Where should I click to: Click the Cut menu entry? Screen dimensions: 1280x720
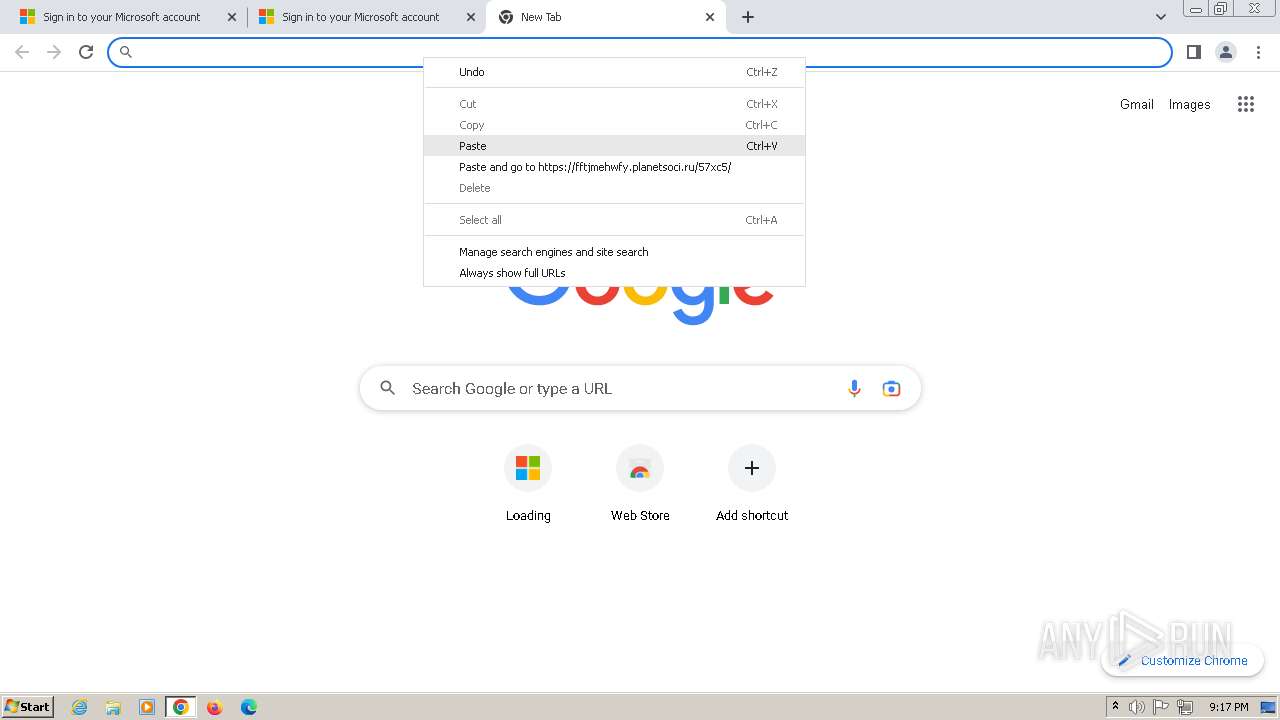[x=614, y=104]
